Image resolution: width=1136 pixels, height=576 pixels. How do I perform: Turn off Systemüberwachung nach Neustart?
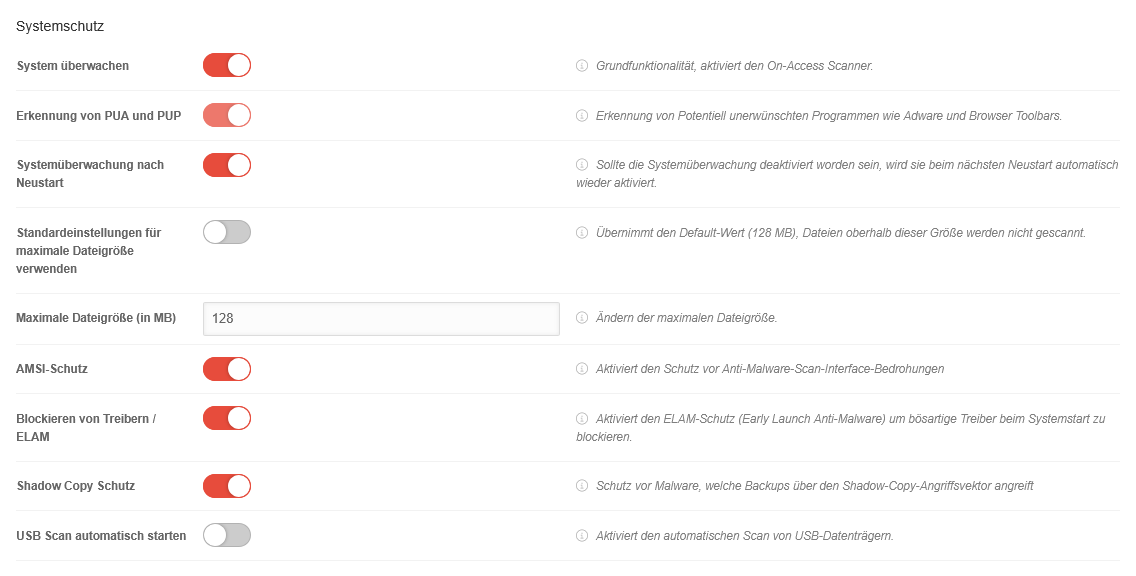pos(226,164)
